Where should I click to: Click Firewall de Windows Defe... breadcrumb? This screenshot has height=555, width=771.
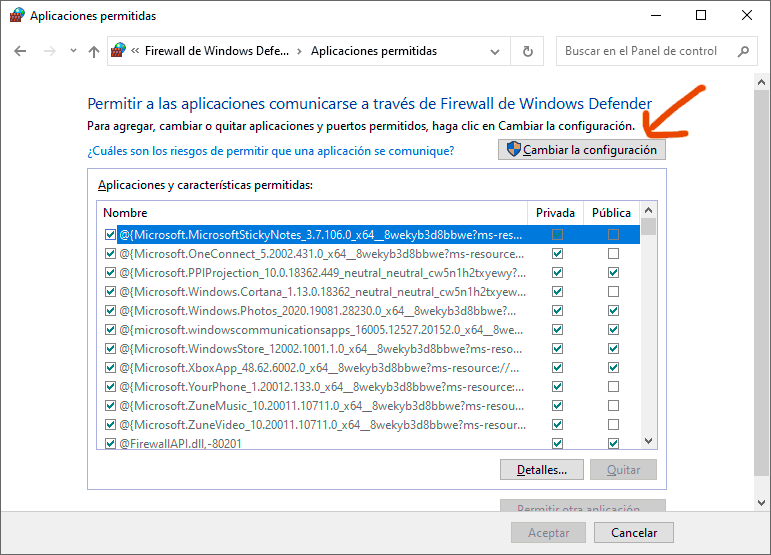click(217, 51)
